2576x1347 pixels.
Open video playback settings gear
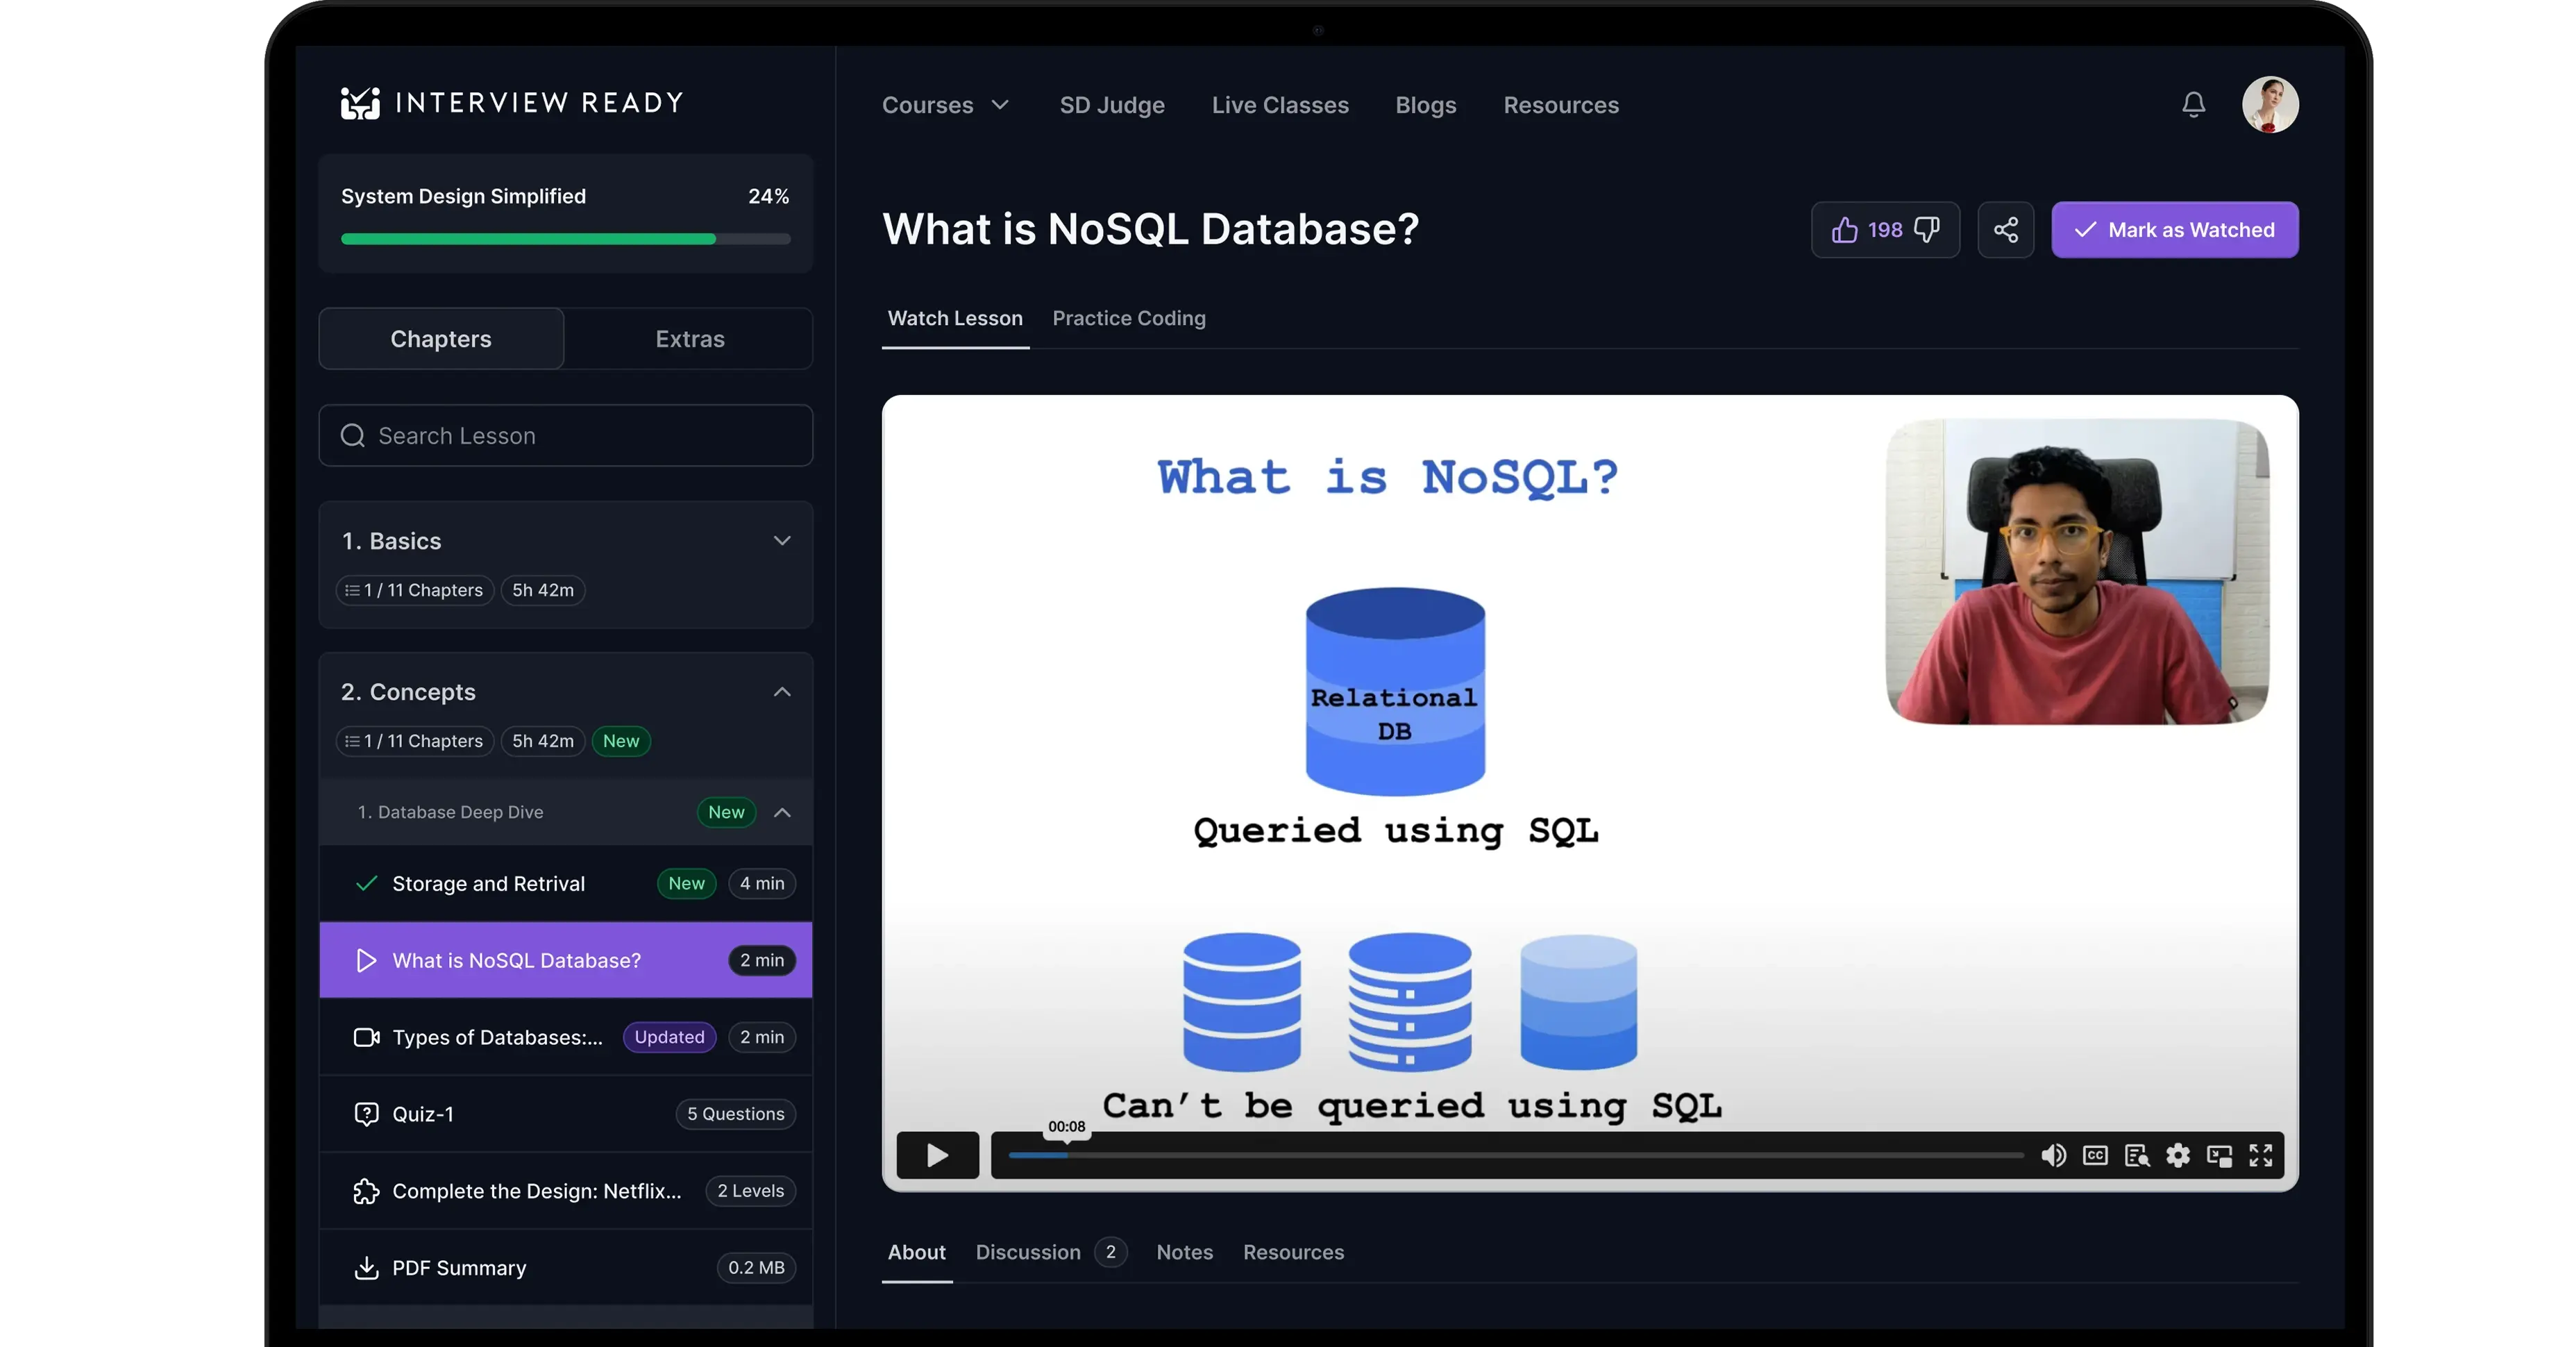point(2179,1155)
